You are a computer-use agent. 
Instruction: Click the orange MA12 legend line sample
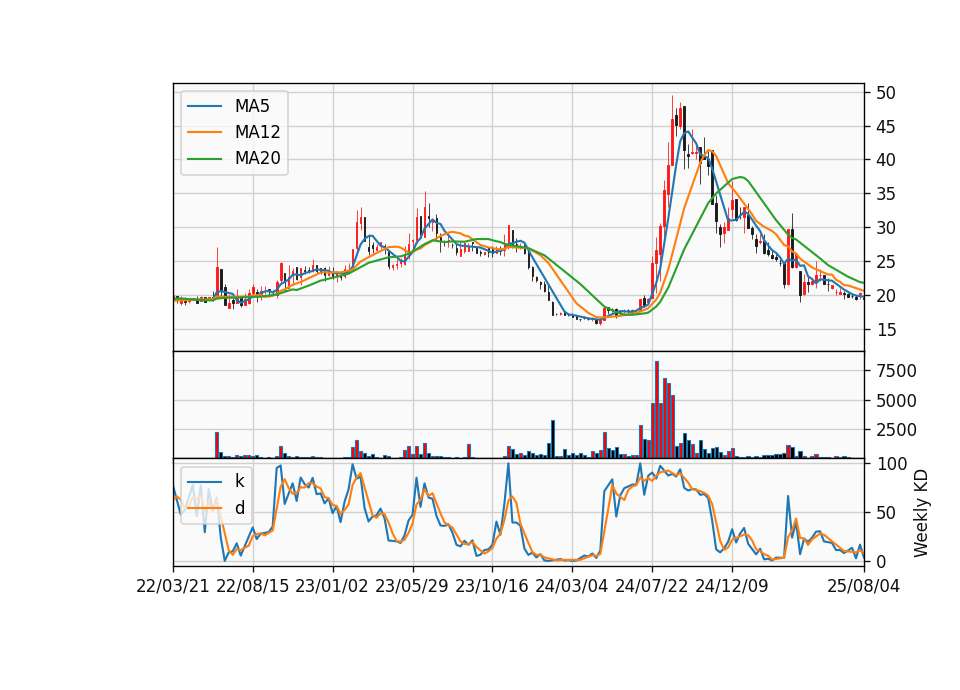tap(204, 132)
